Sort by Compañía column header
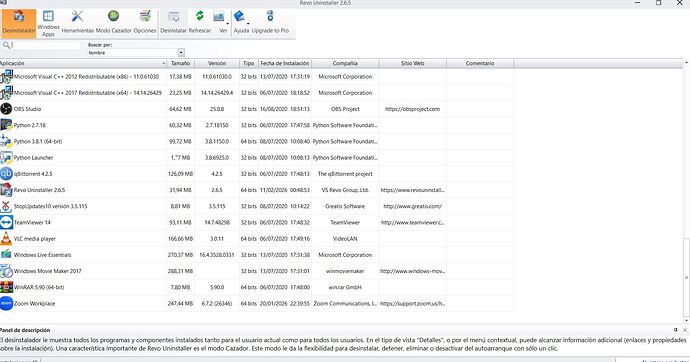This screenshot has width=690, height=362. (345, 63)
